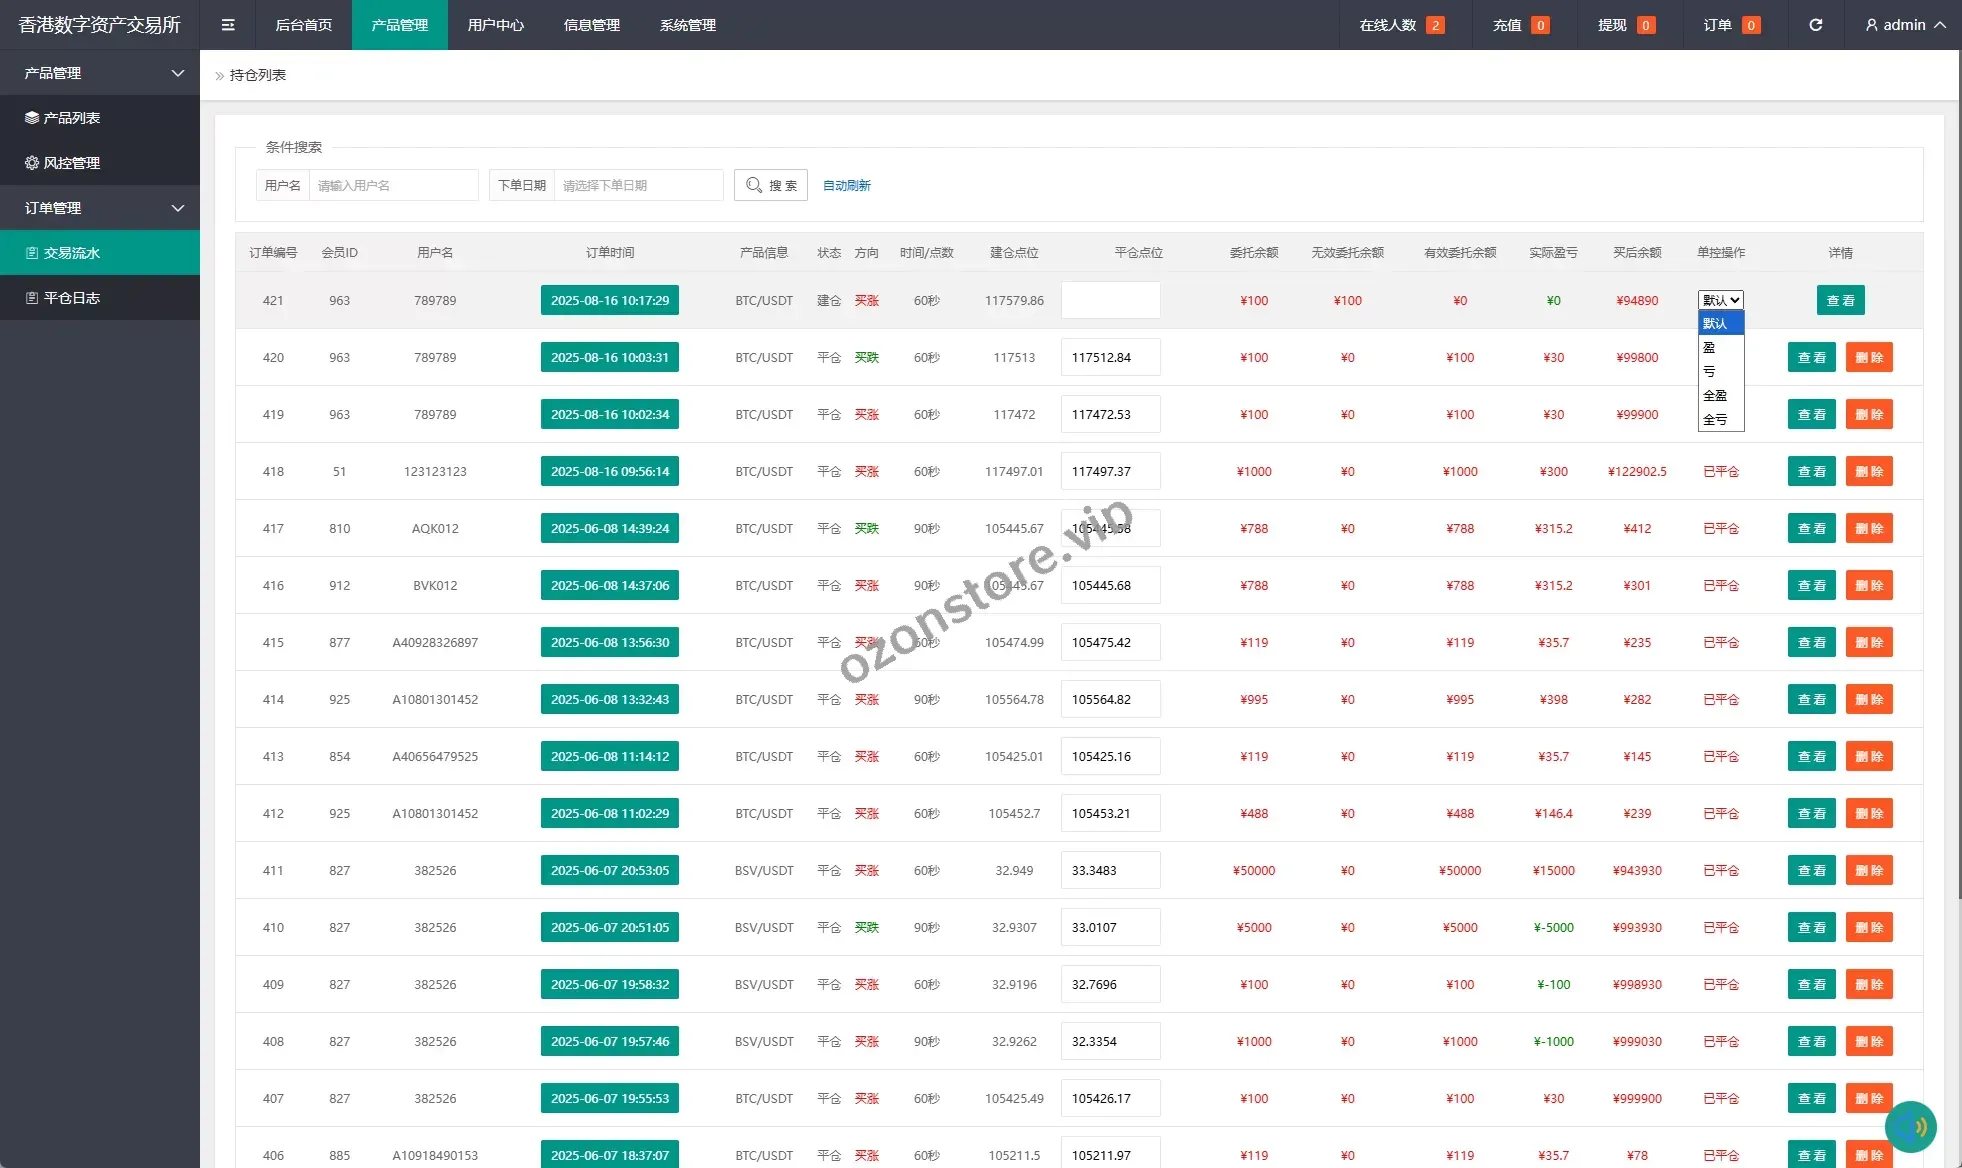This screenshot has width=1962, height=1168.
Task: Click 查看 button for order 421
Action: [x=1840, y=301]
